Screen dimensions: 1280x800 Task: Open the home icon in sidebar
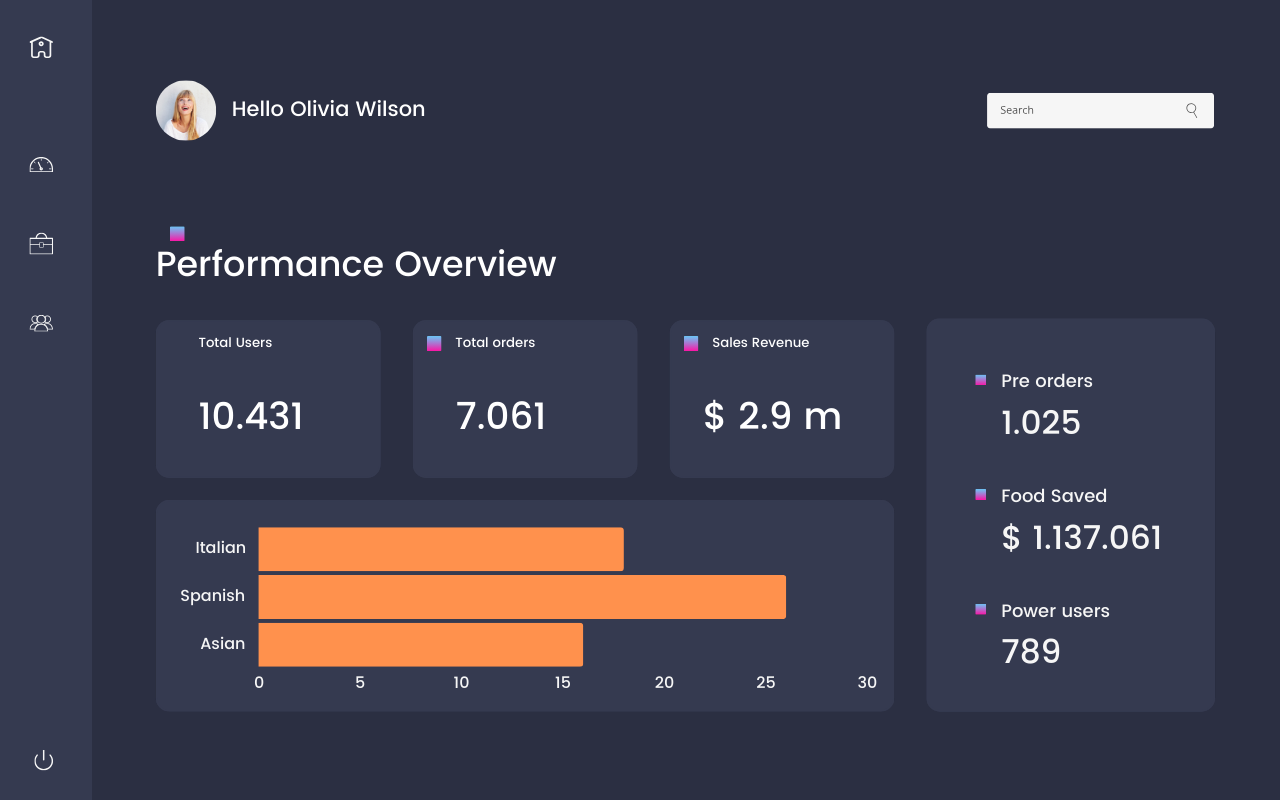[x=41, y=47]
